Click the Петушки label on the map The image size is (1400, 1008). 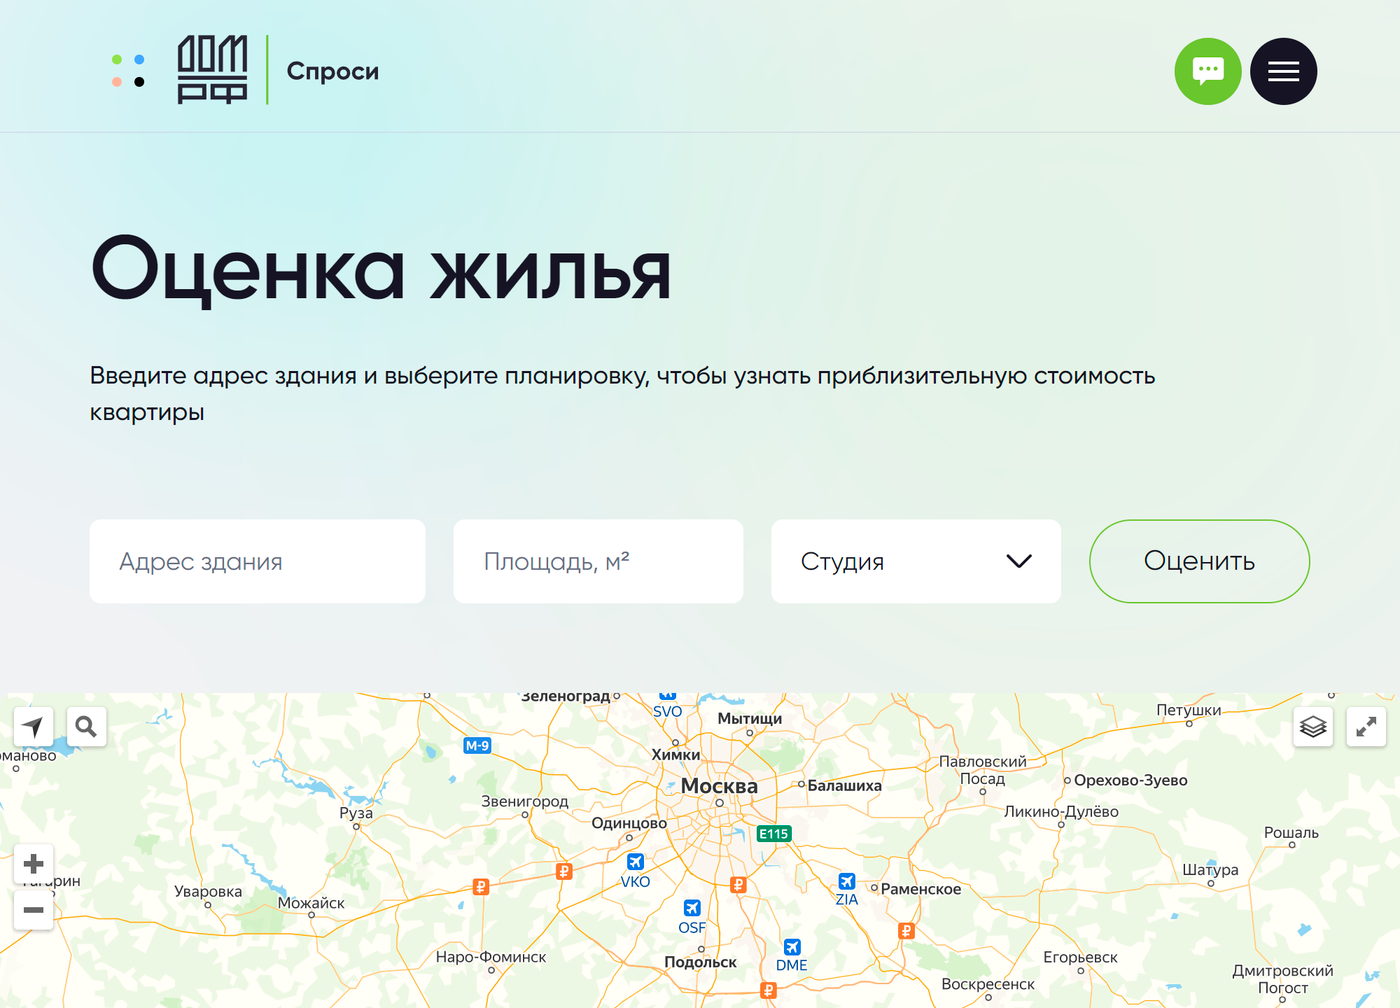1189,710
